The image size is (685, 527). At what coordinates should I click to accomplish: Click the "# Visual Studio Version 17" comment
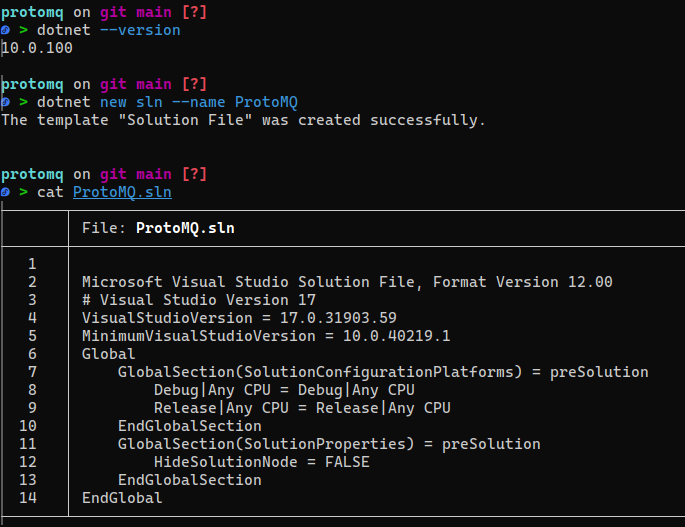(199, 300)
